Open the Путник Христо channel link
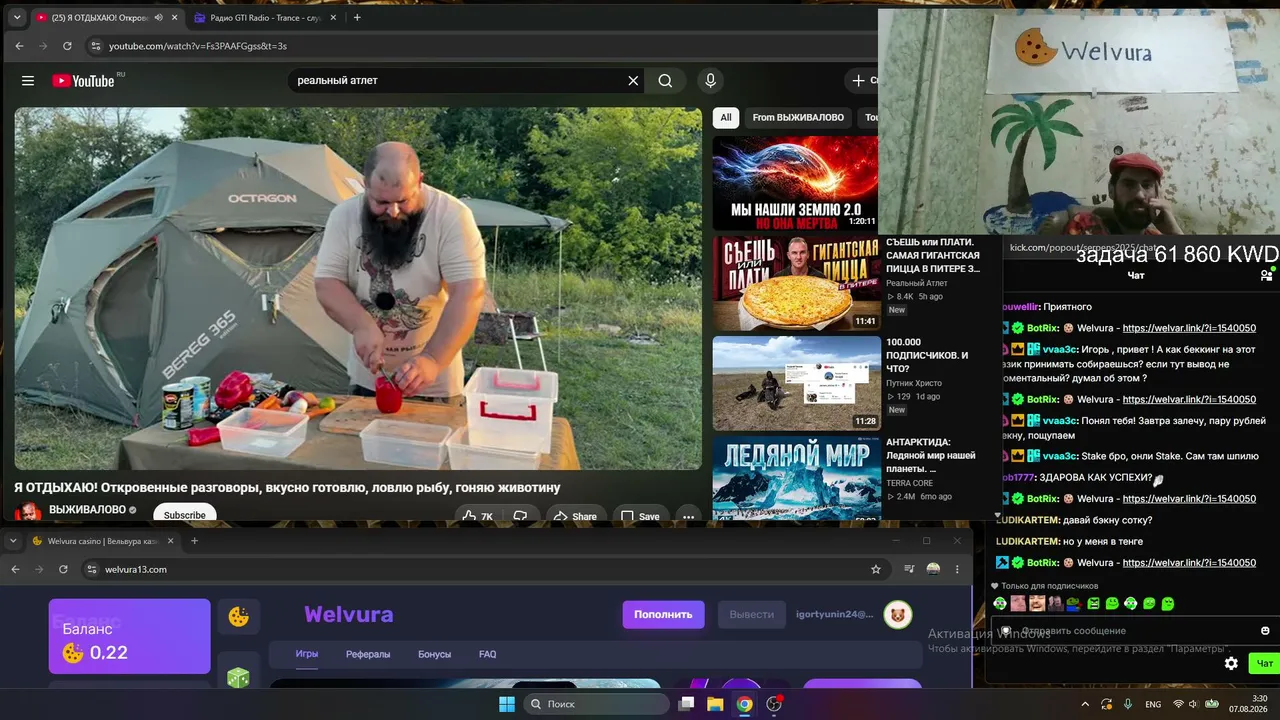The height and width of the screenshot is (720, 1280). click(914, 383)
